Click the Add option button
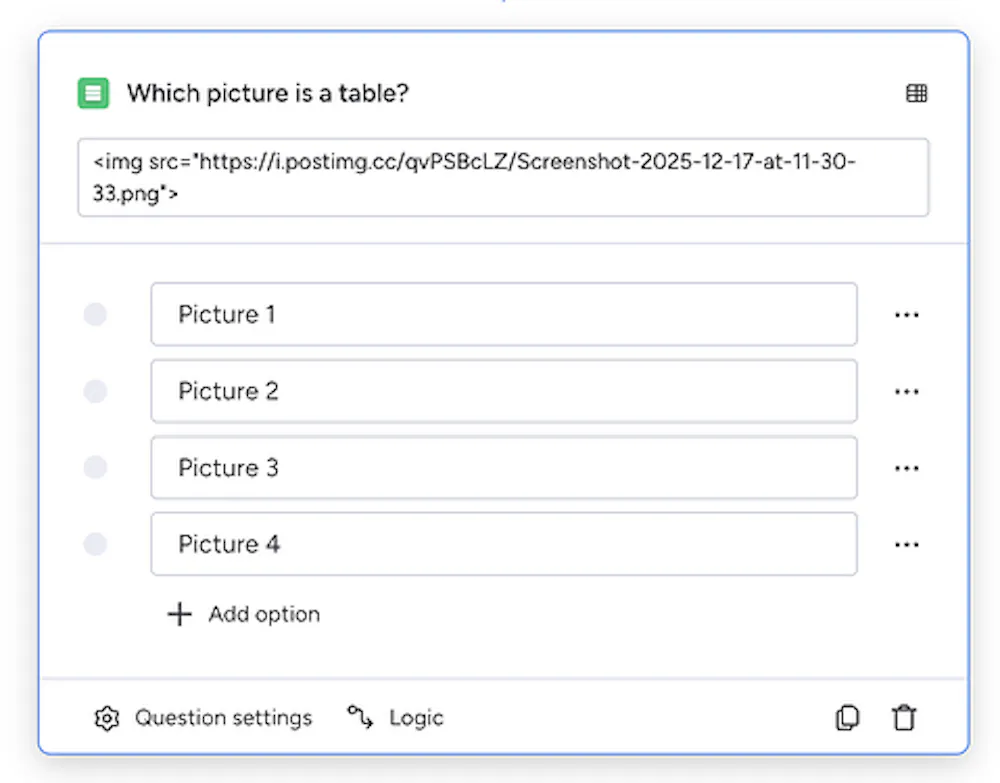The width and height of the screenshot is (1000, 783). pos(263,614)
